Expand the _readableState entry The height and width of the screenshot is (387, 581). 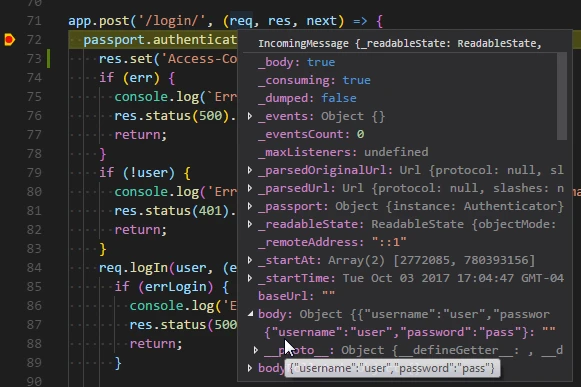tap(250, 224)
